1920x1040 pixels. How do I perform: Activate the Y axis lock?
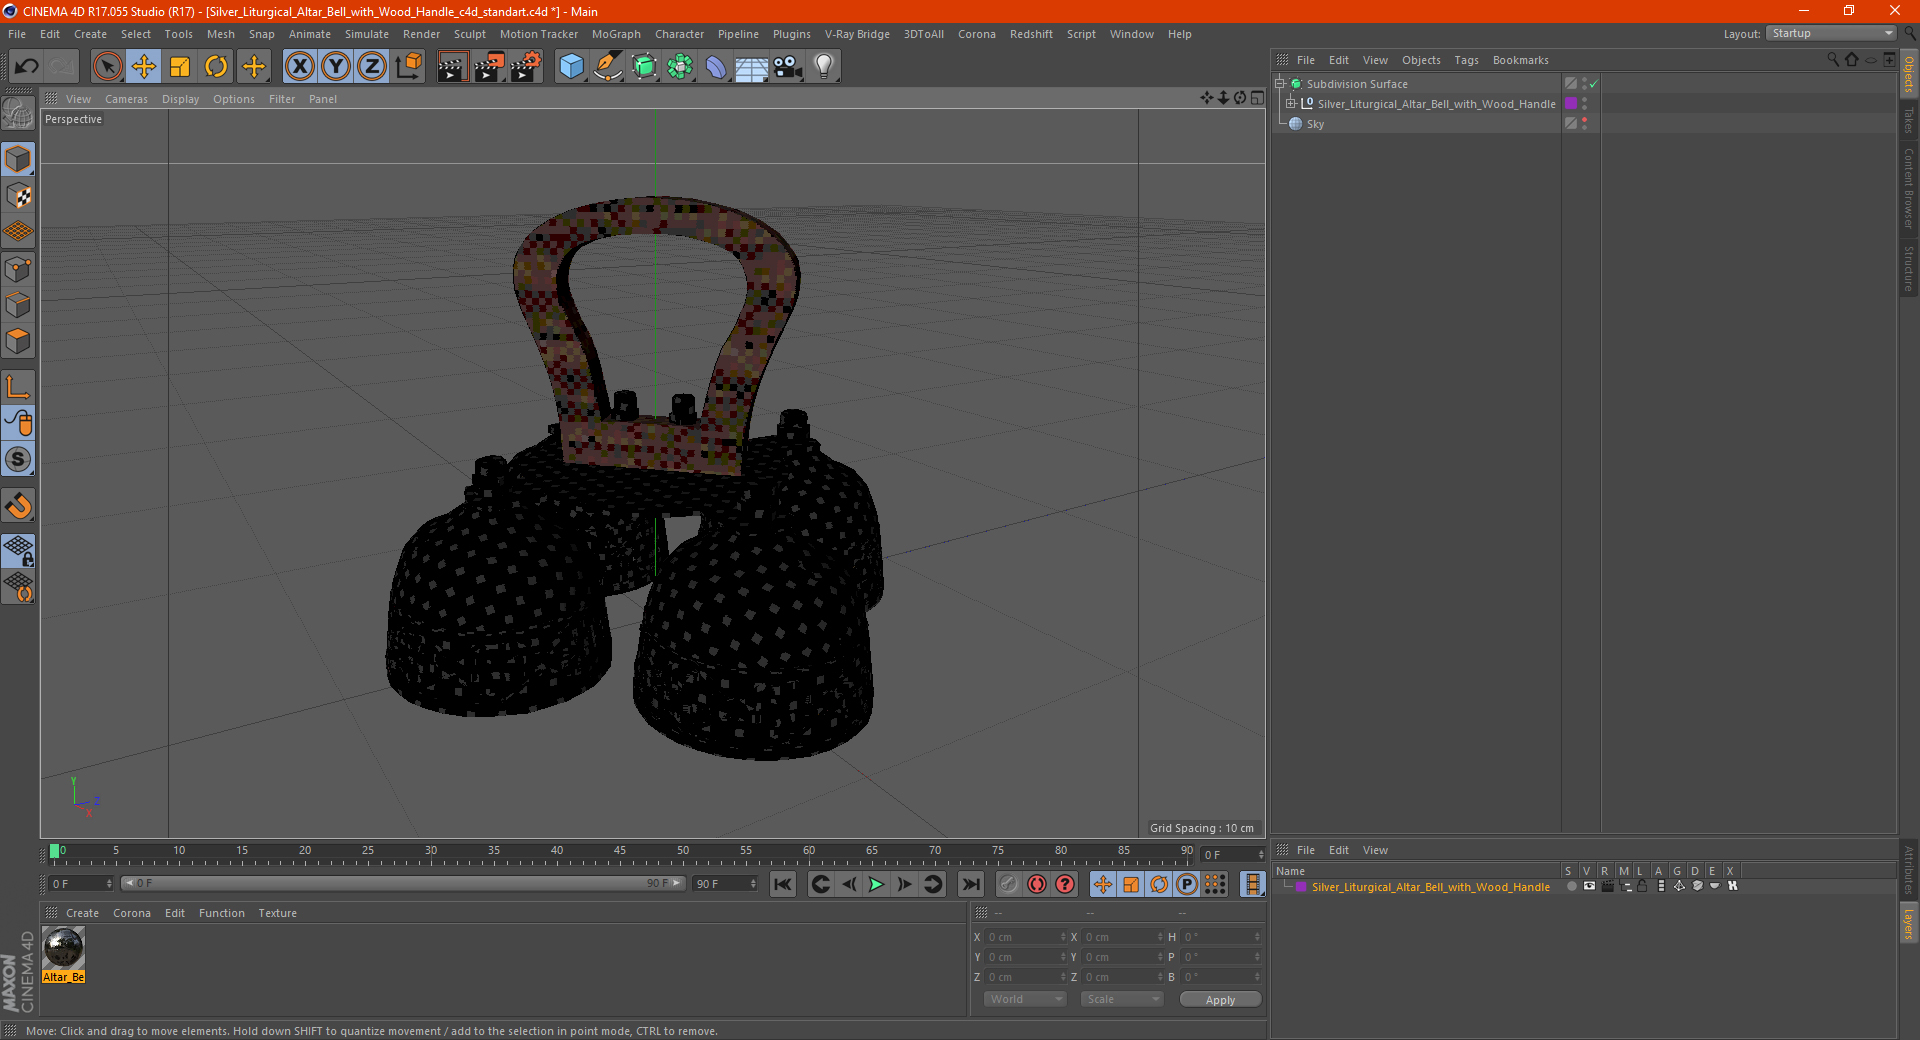336,67
